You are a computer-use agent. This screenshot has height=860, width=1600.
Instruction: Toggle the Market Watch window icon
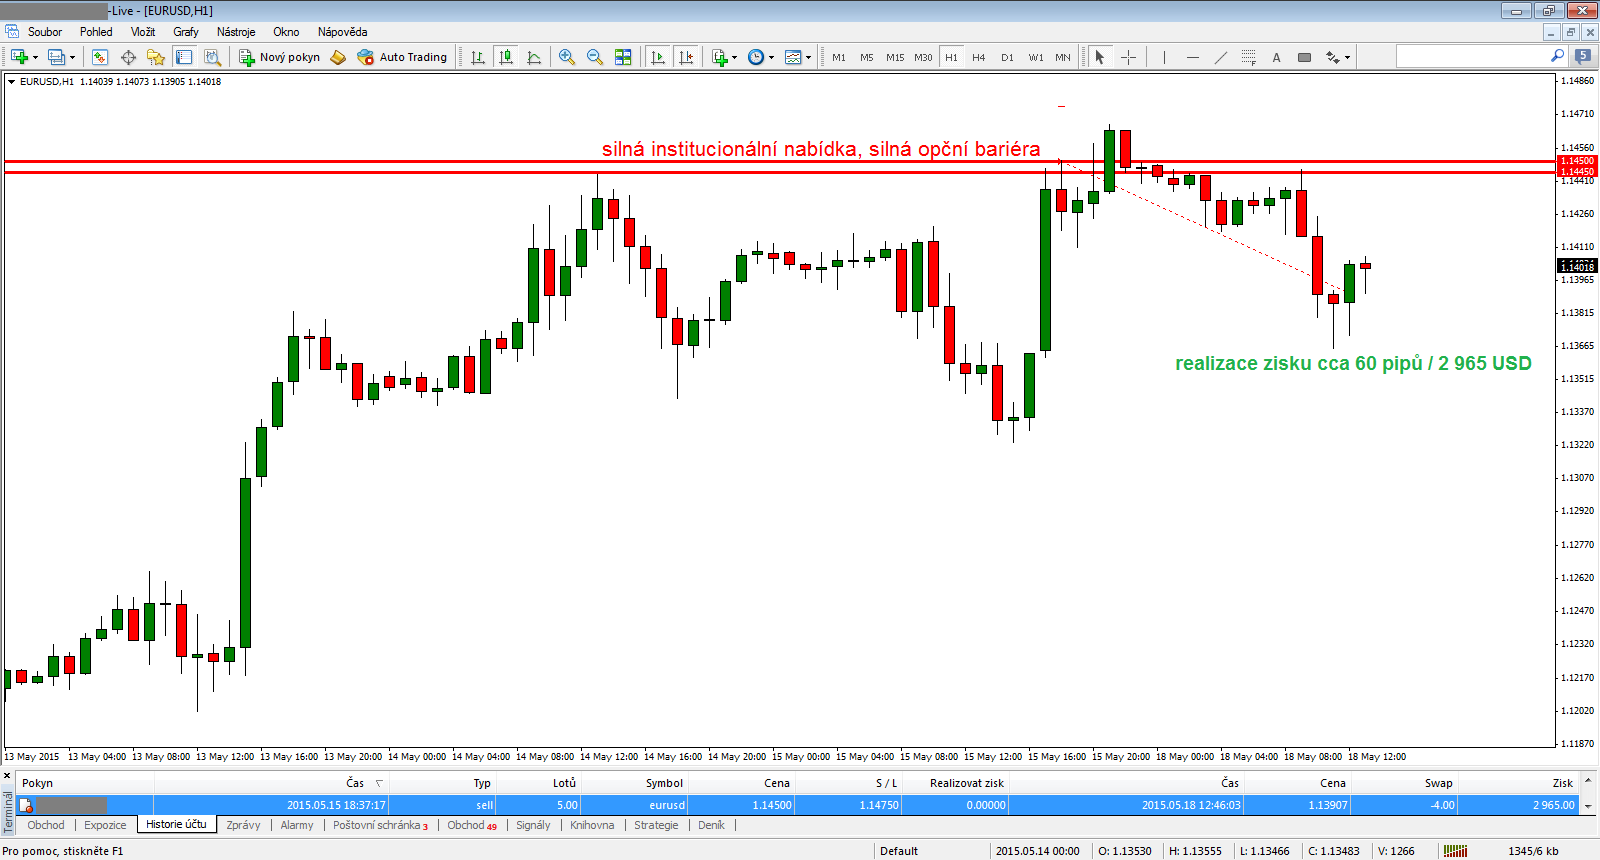pyautogui.click(x=100, y=57)
